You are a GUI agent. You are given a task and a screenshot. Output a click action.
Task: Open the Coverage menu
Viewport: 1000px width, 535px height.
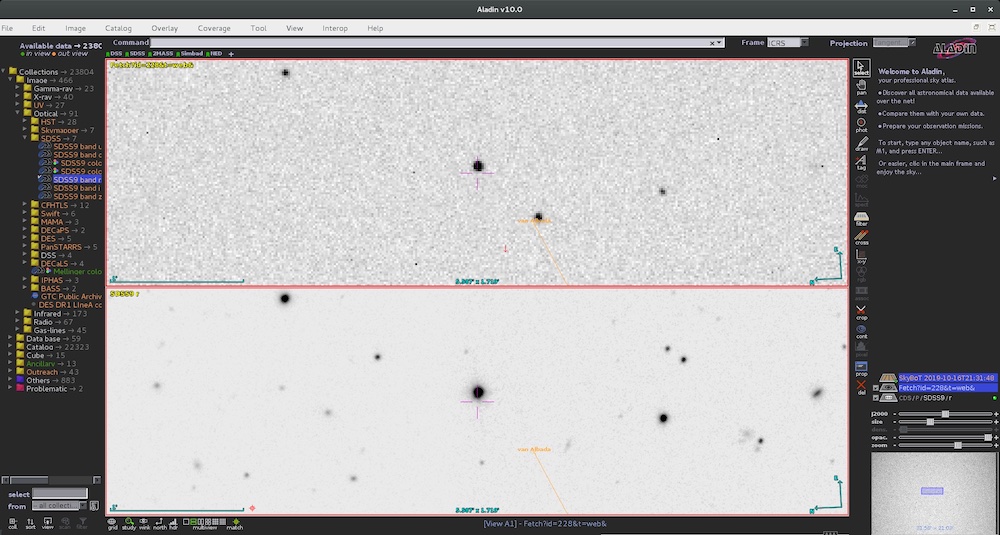(x=214, y=28)
